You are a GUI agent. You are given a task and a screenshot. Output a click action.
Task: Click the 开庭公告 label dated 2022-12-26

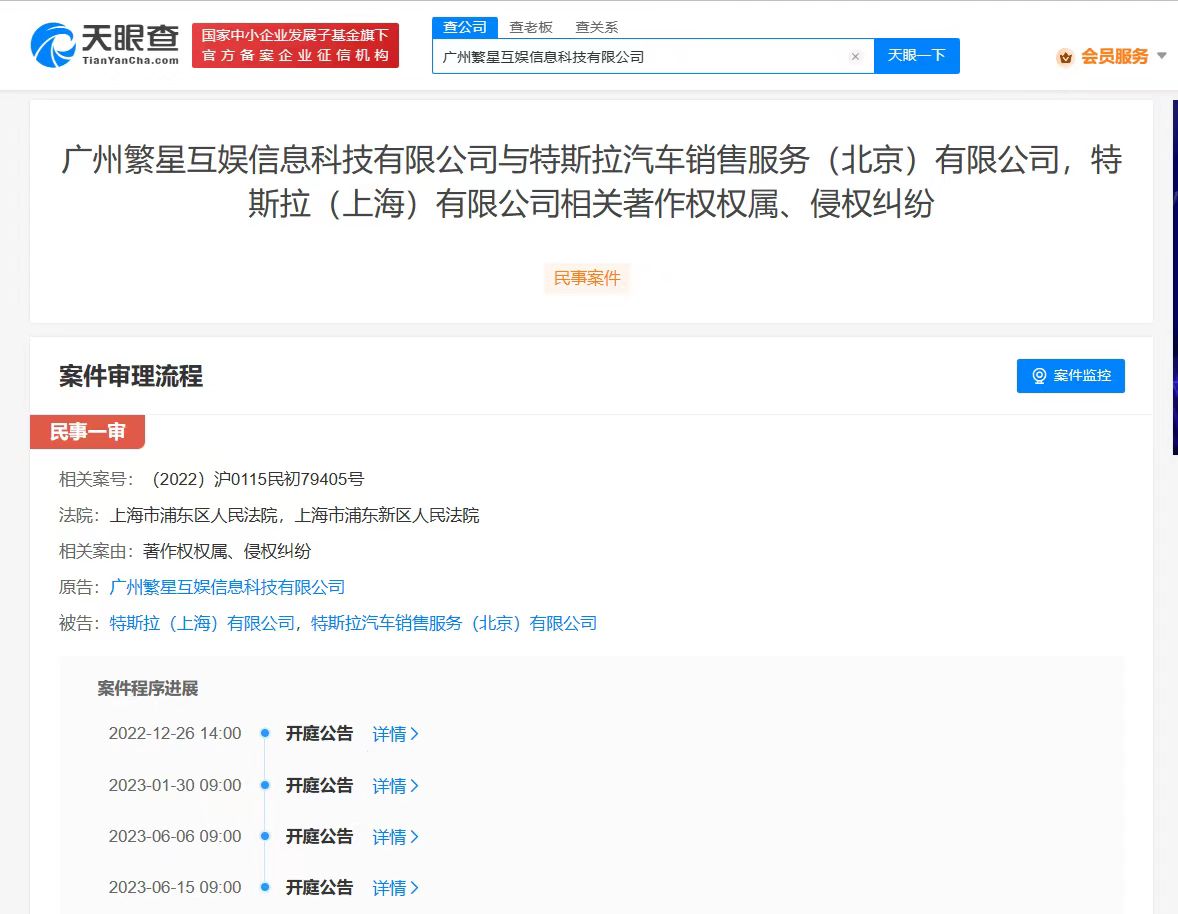point(319,734)
